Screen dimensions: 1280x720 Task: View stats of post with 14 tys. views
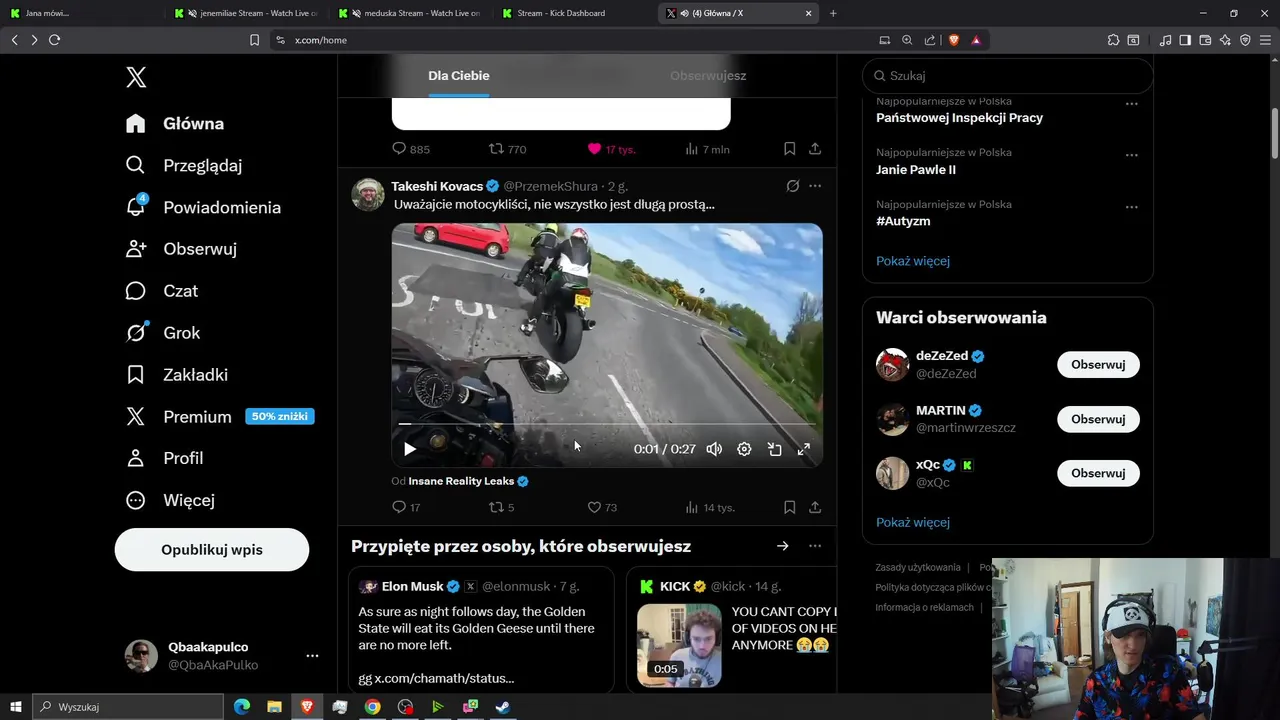tap(710, 507)
